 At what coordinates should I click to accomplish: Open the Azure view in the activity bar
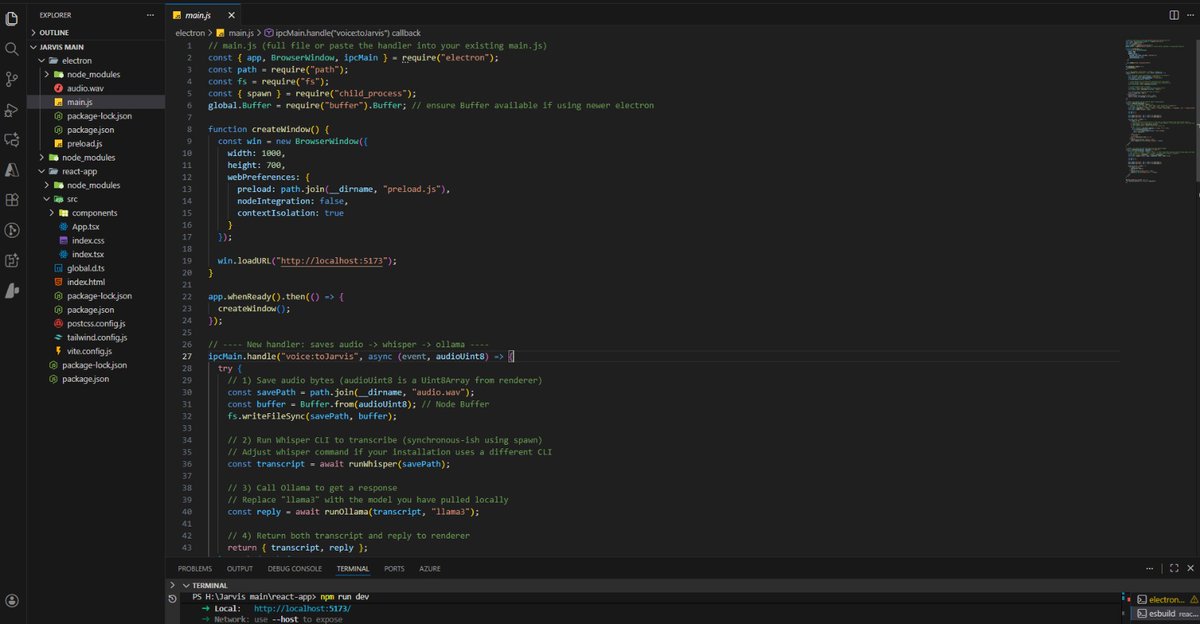tap(12, 170)
